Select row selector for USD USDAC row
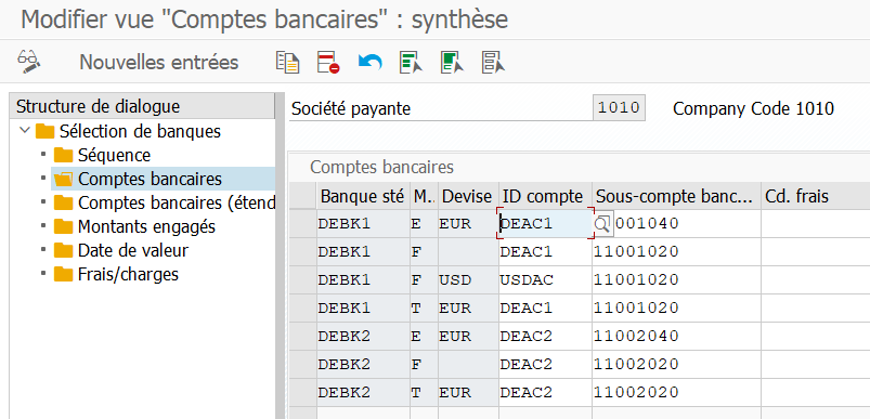 302,280
